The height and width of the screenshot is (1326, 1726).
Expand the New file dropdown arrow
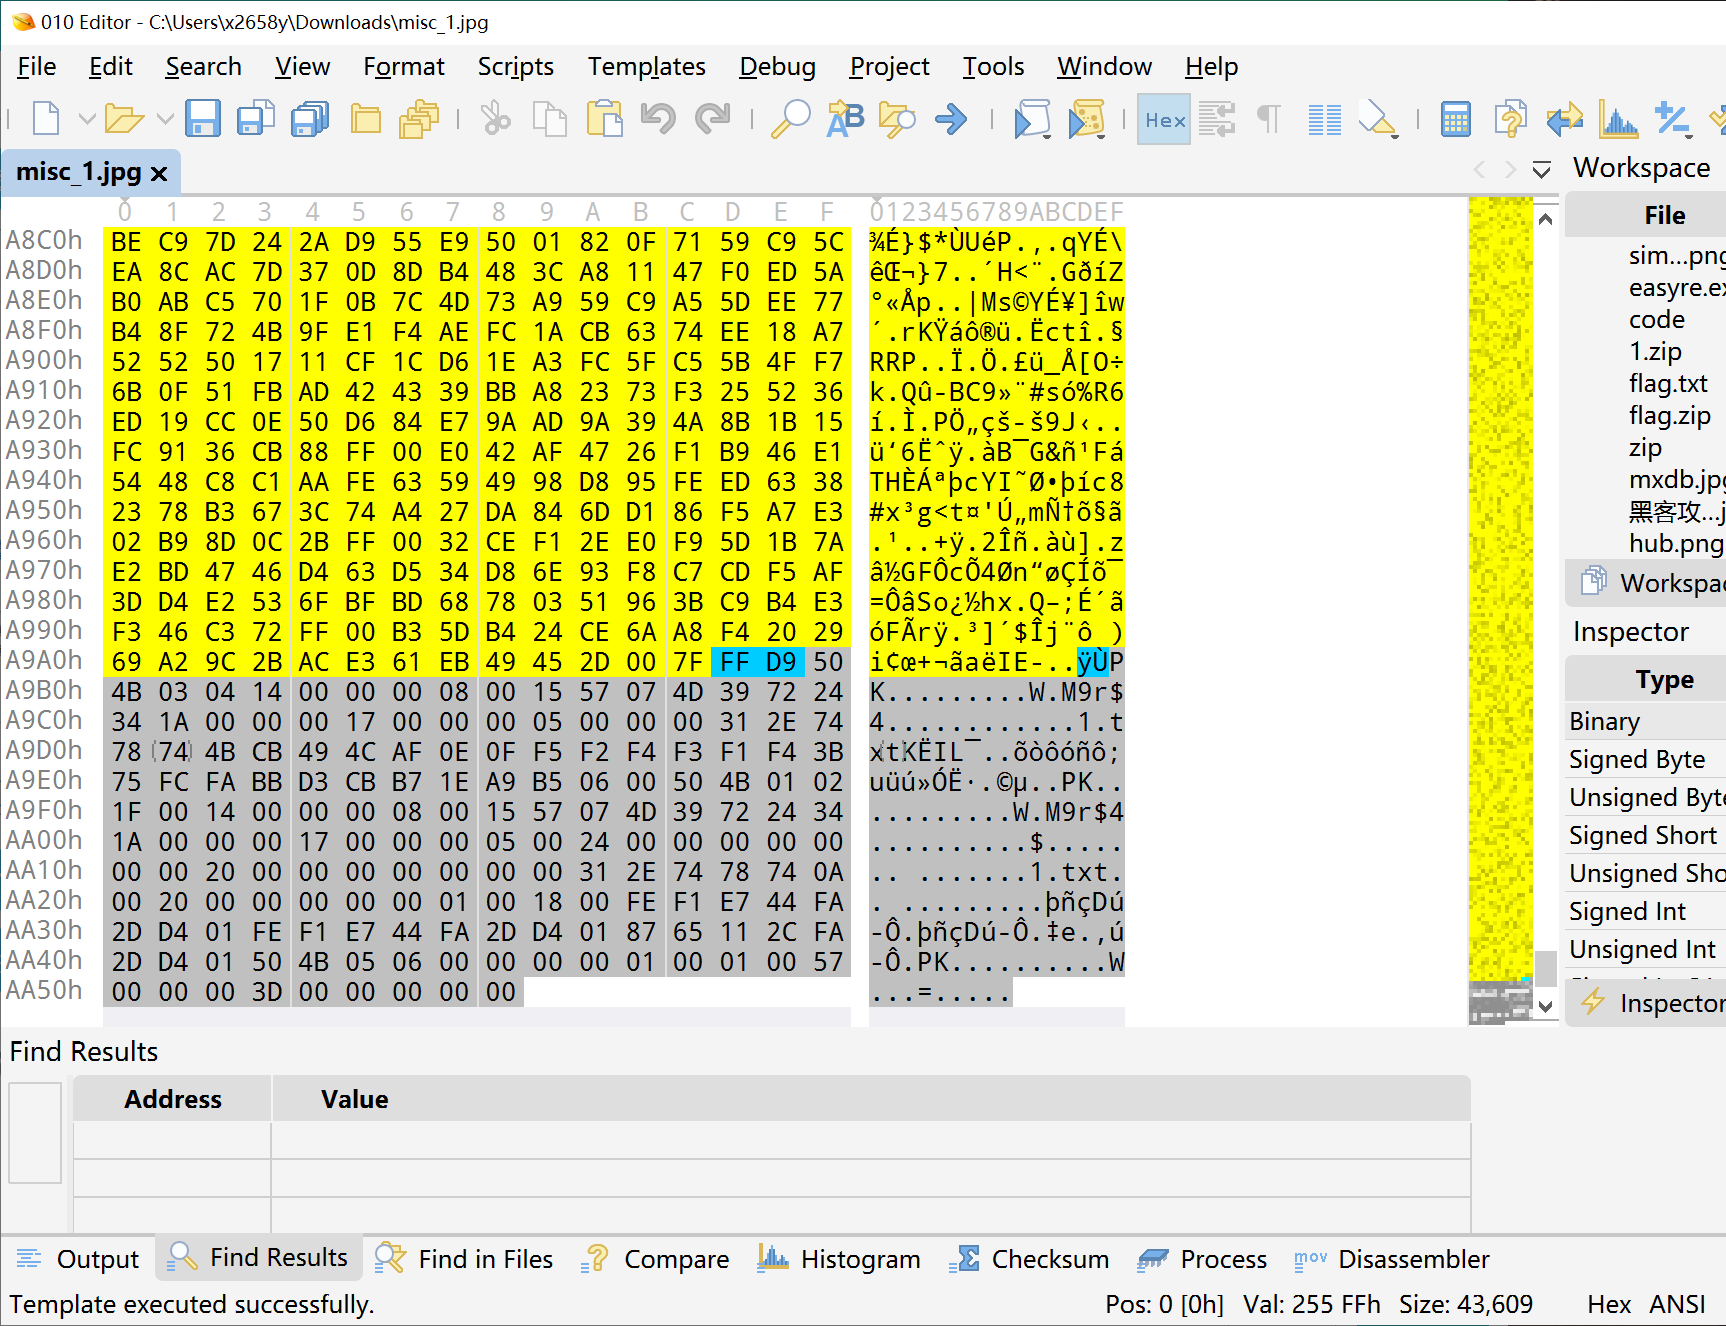tap(87, 119)
